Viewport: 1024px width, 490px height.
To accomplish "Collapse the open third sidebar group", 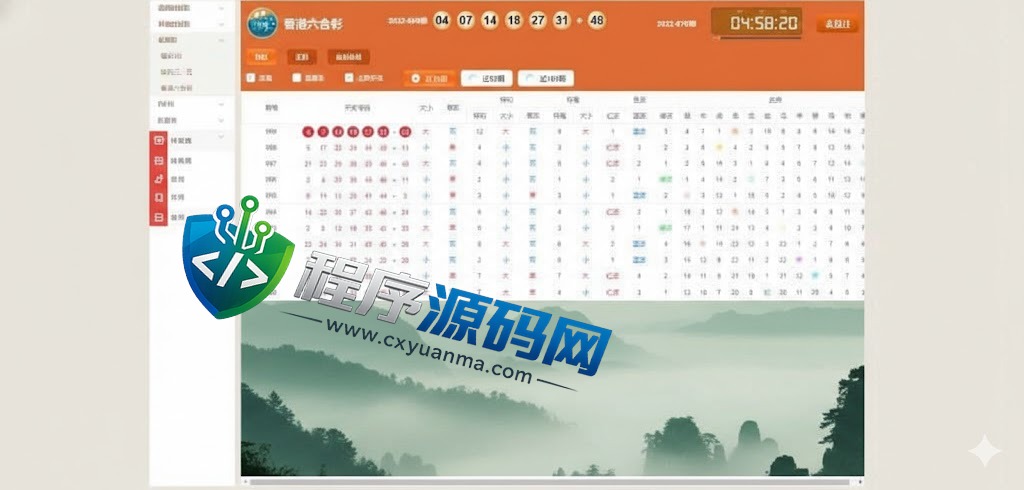I will pos(221,40).
